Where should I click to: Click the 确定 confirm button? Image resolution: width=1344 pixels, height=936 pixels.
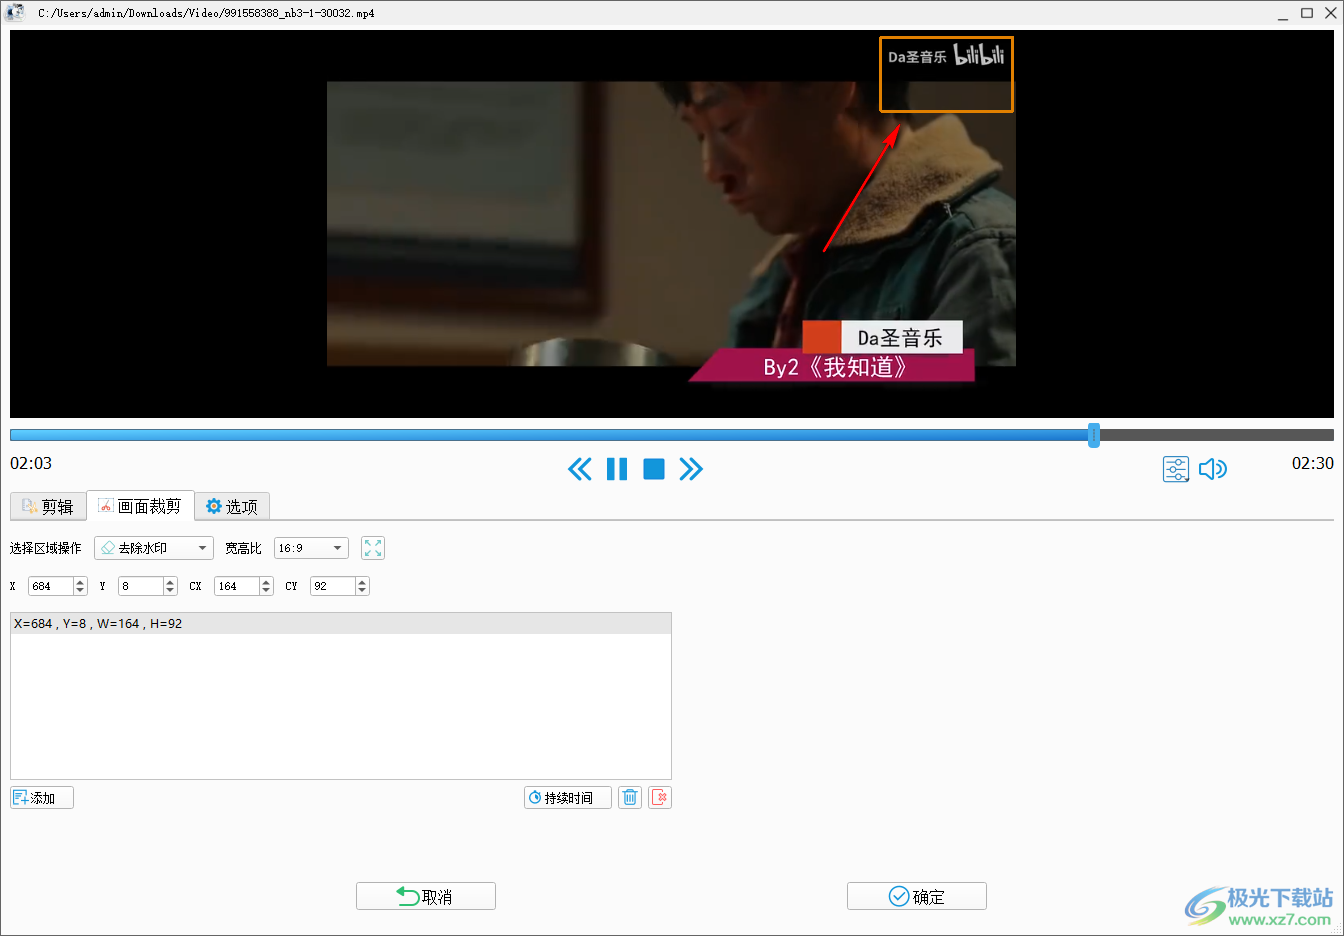coord(917,896)
